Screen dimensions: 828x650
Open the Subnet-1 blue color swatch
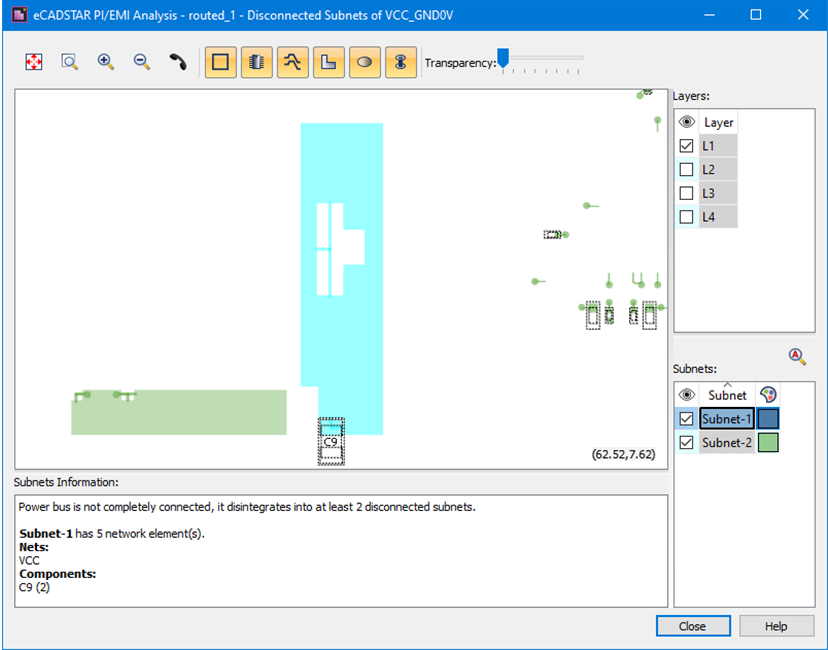pos(768,419)
